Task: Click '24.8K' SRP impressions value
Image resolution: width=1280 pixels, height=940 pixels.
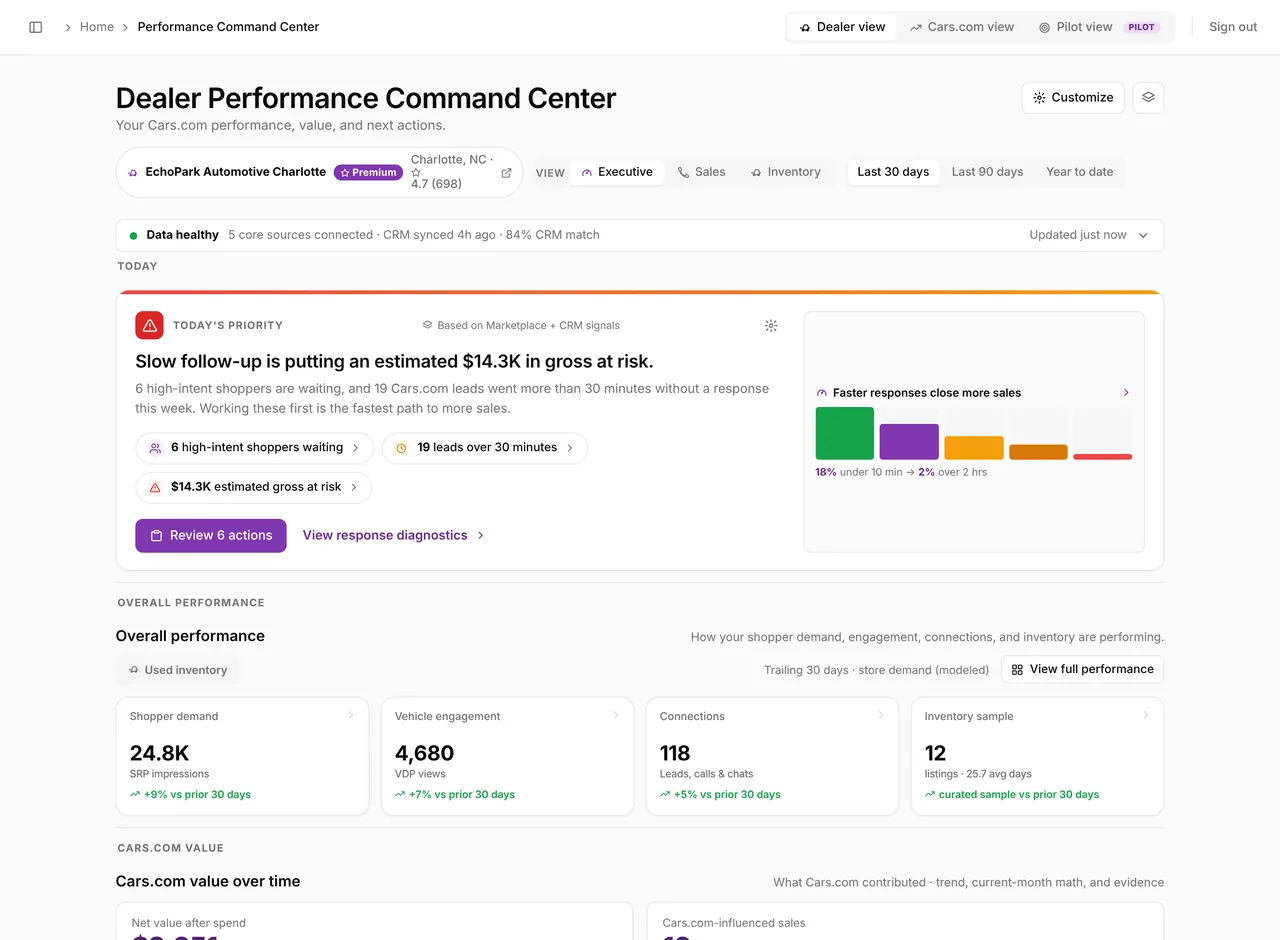Action: [160, 753]
